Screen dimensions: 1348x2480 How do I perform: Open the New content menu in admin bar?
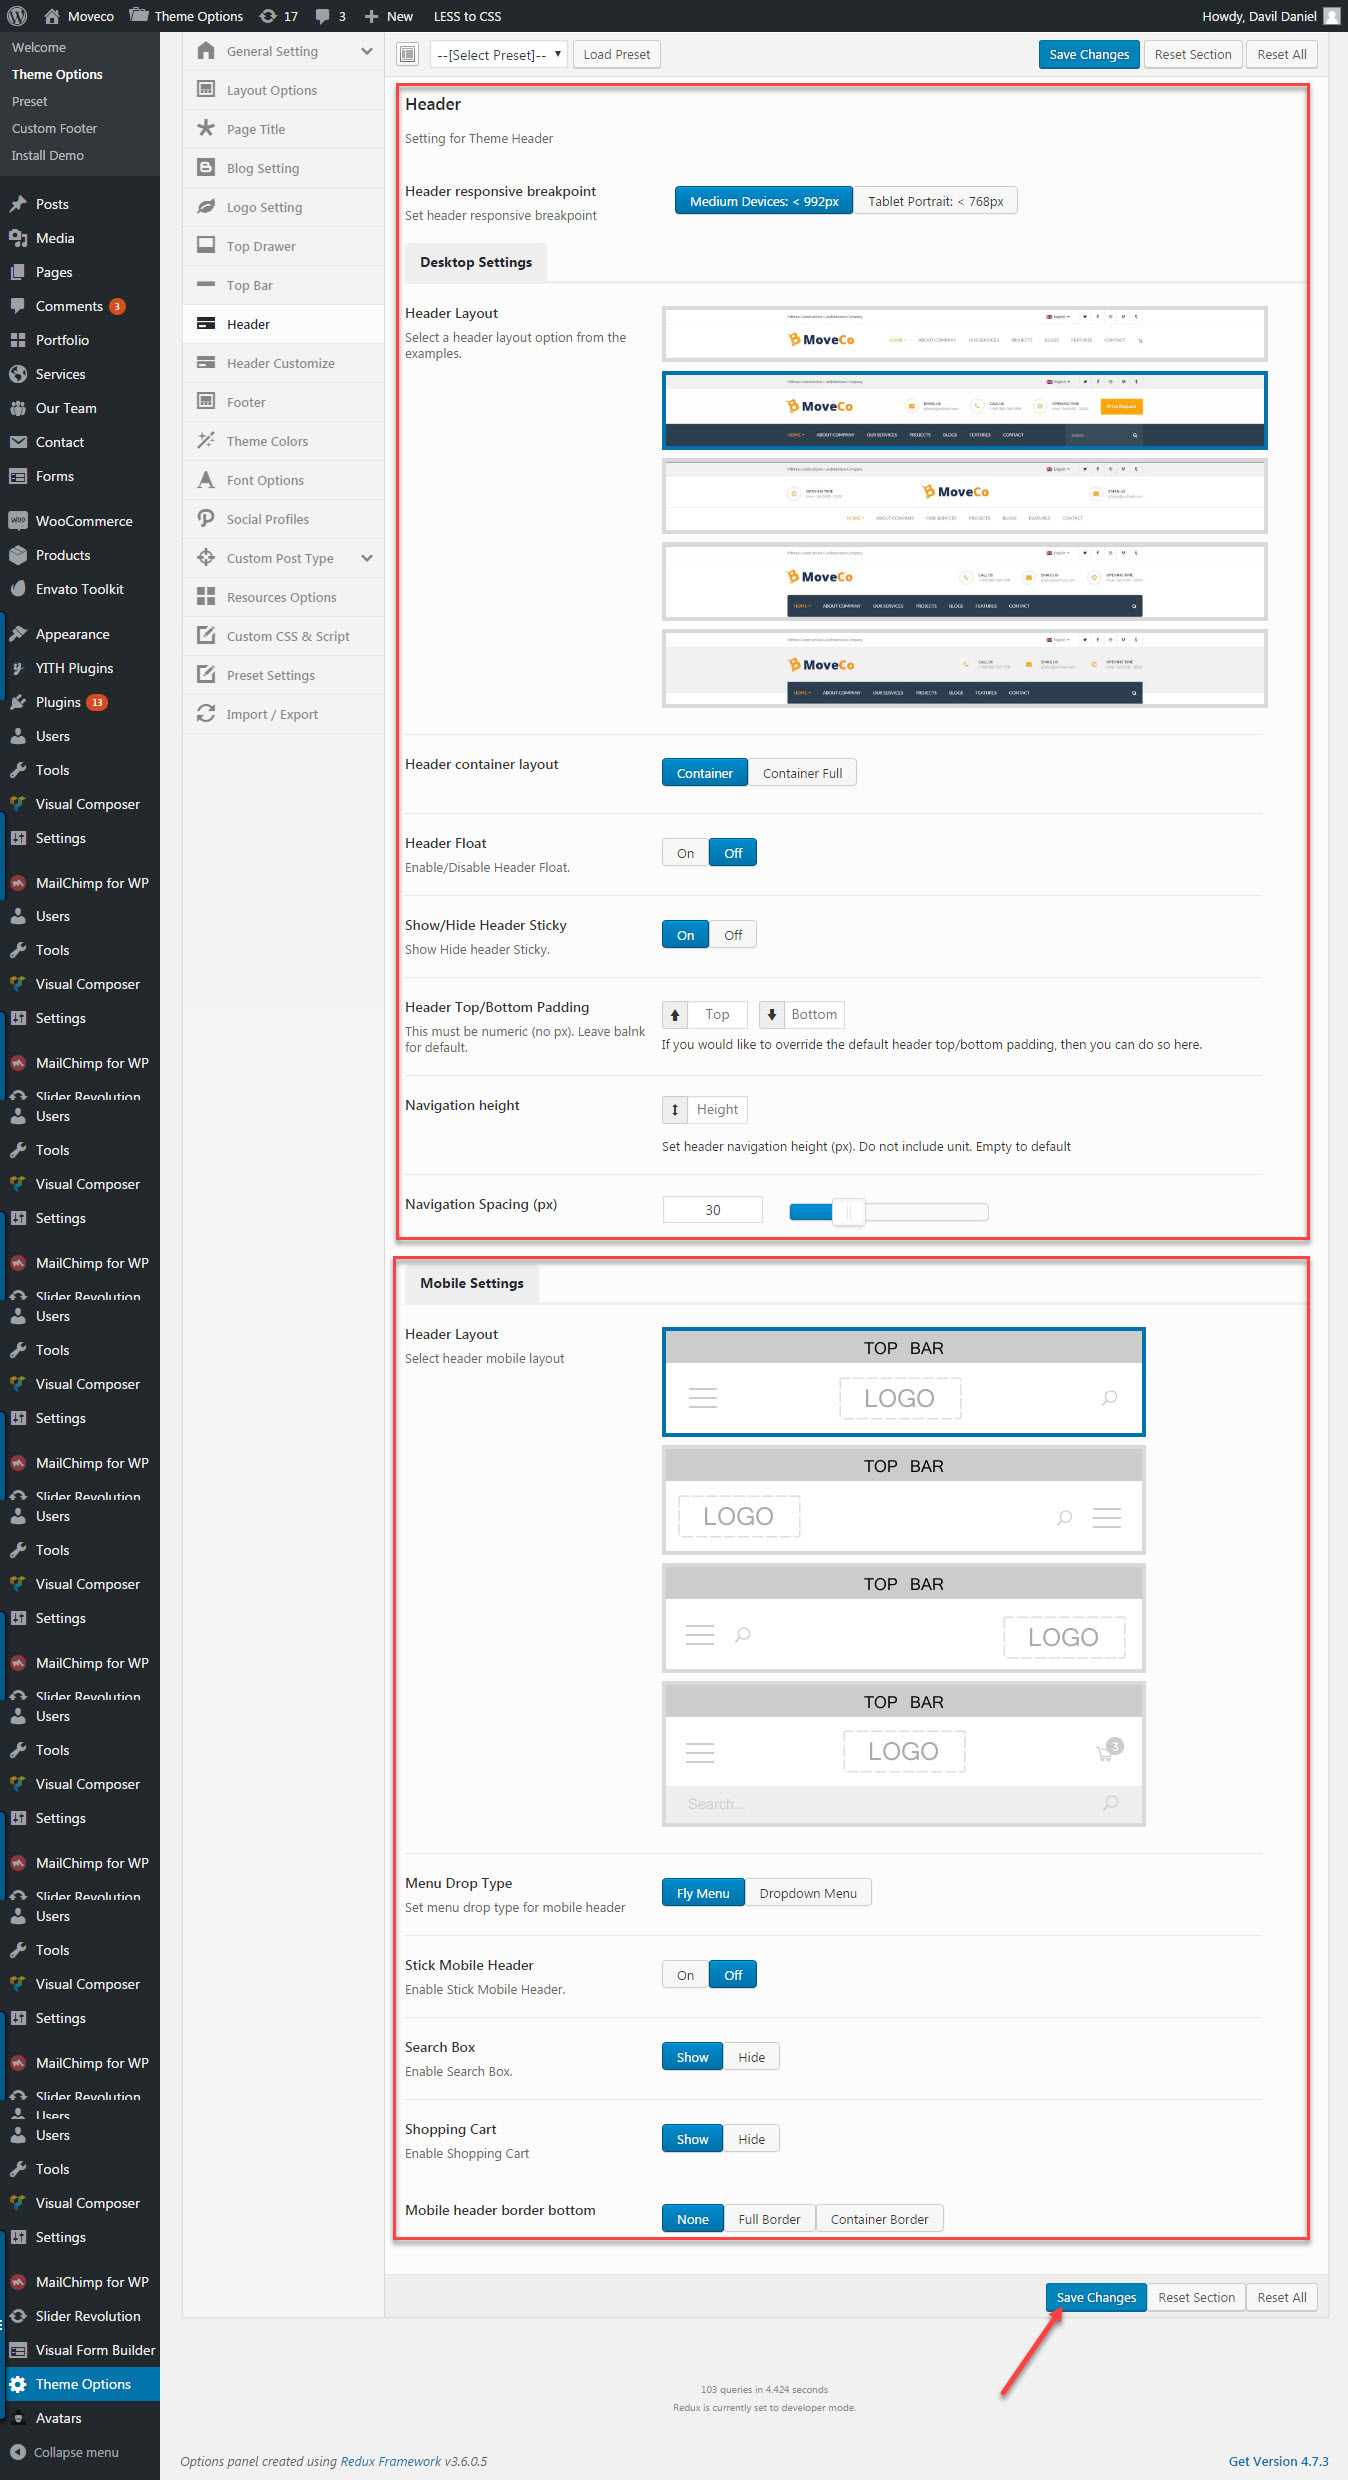389,16
